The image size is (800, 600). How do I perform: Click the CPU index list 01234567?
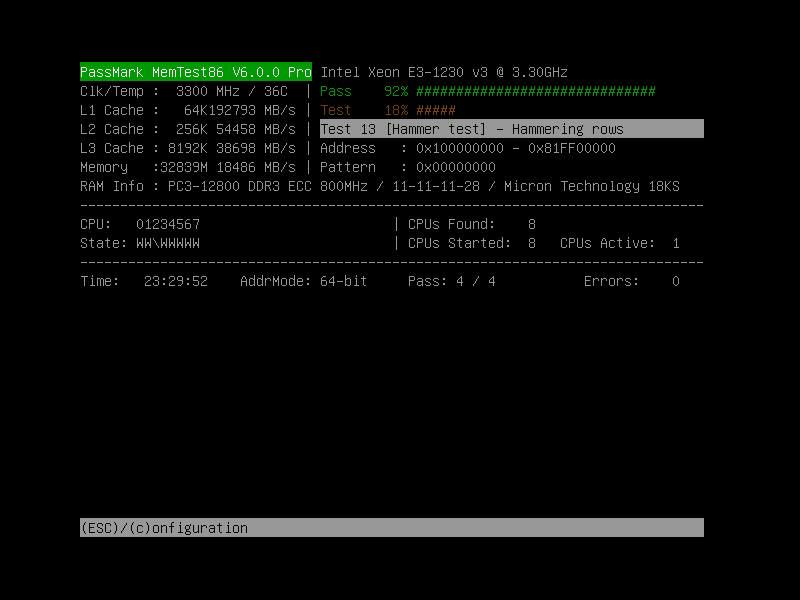(x=168, y=224)
